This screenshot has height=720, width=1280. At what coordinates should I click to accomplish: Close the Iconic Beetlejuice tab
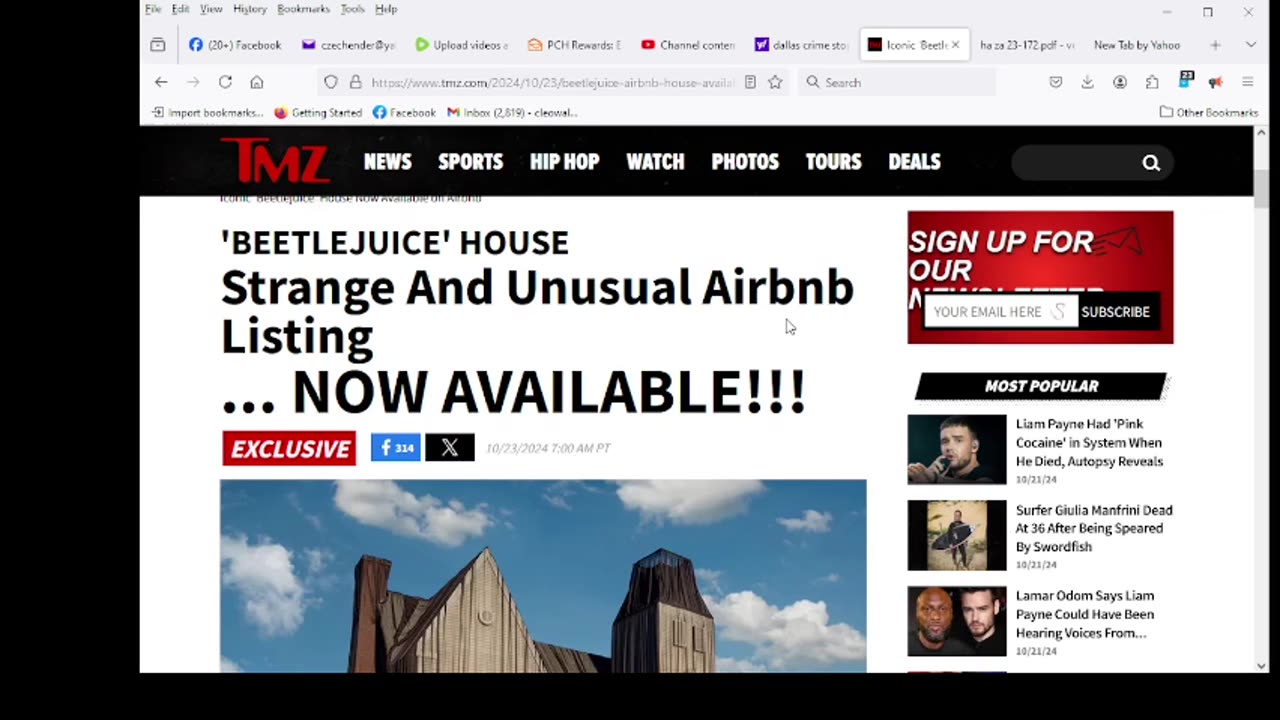tap(955, 45)
